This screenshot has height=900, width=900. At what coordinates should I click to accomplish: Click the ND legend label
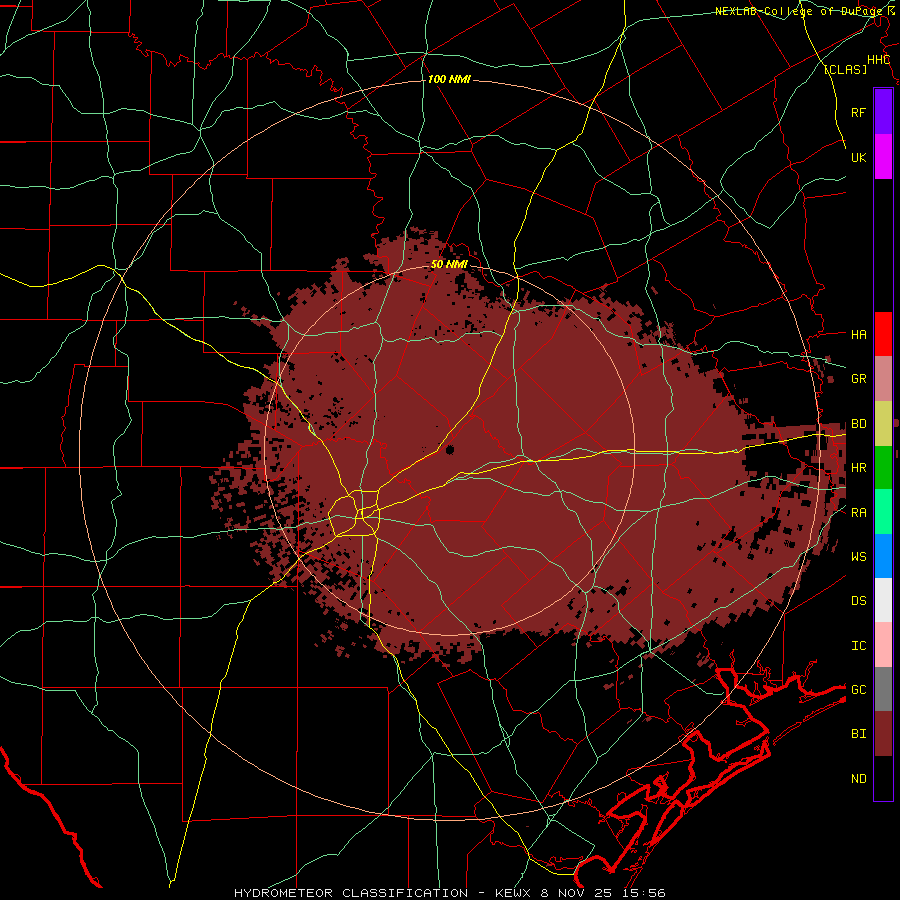pos(858,779)
